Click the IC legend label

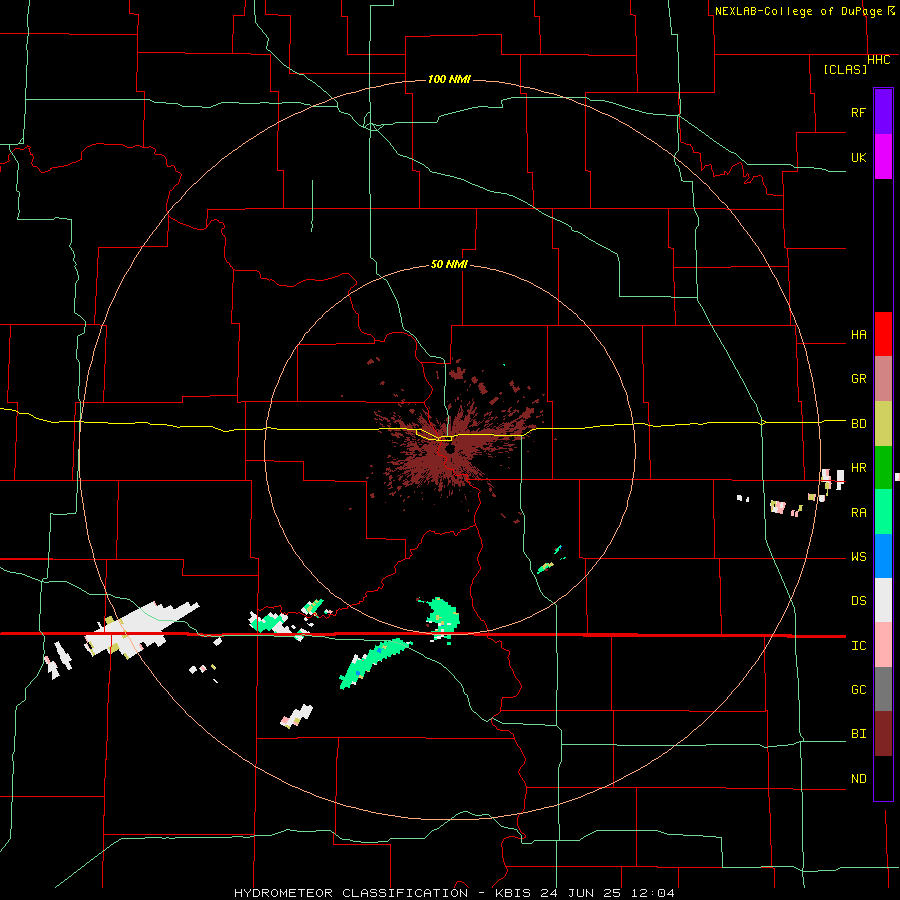click(x=858, y=646)
